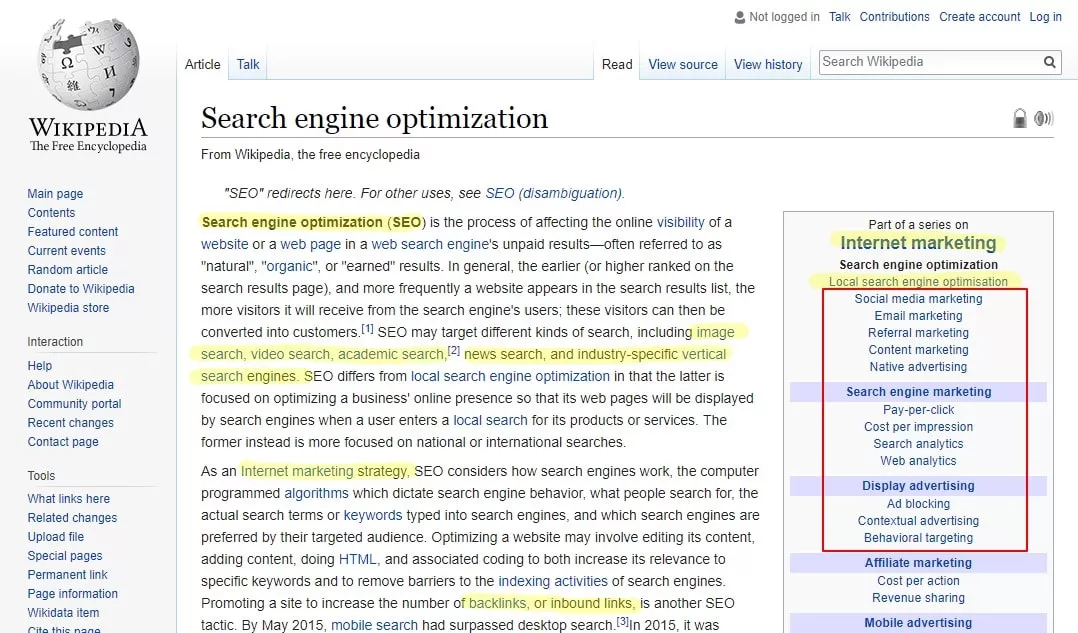This screenshot has height=633, width=1078.
Task: Open Related changes
Action: 72,518
